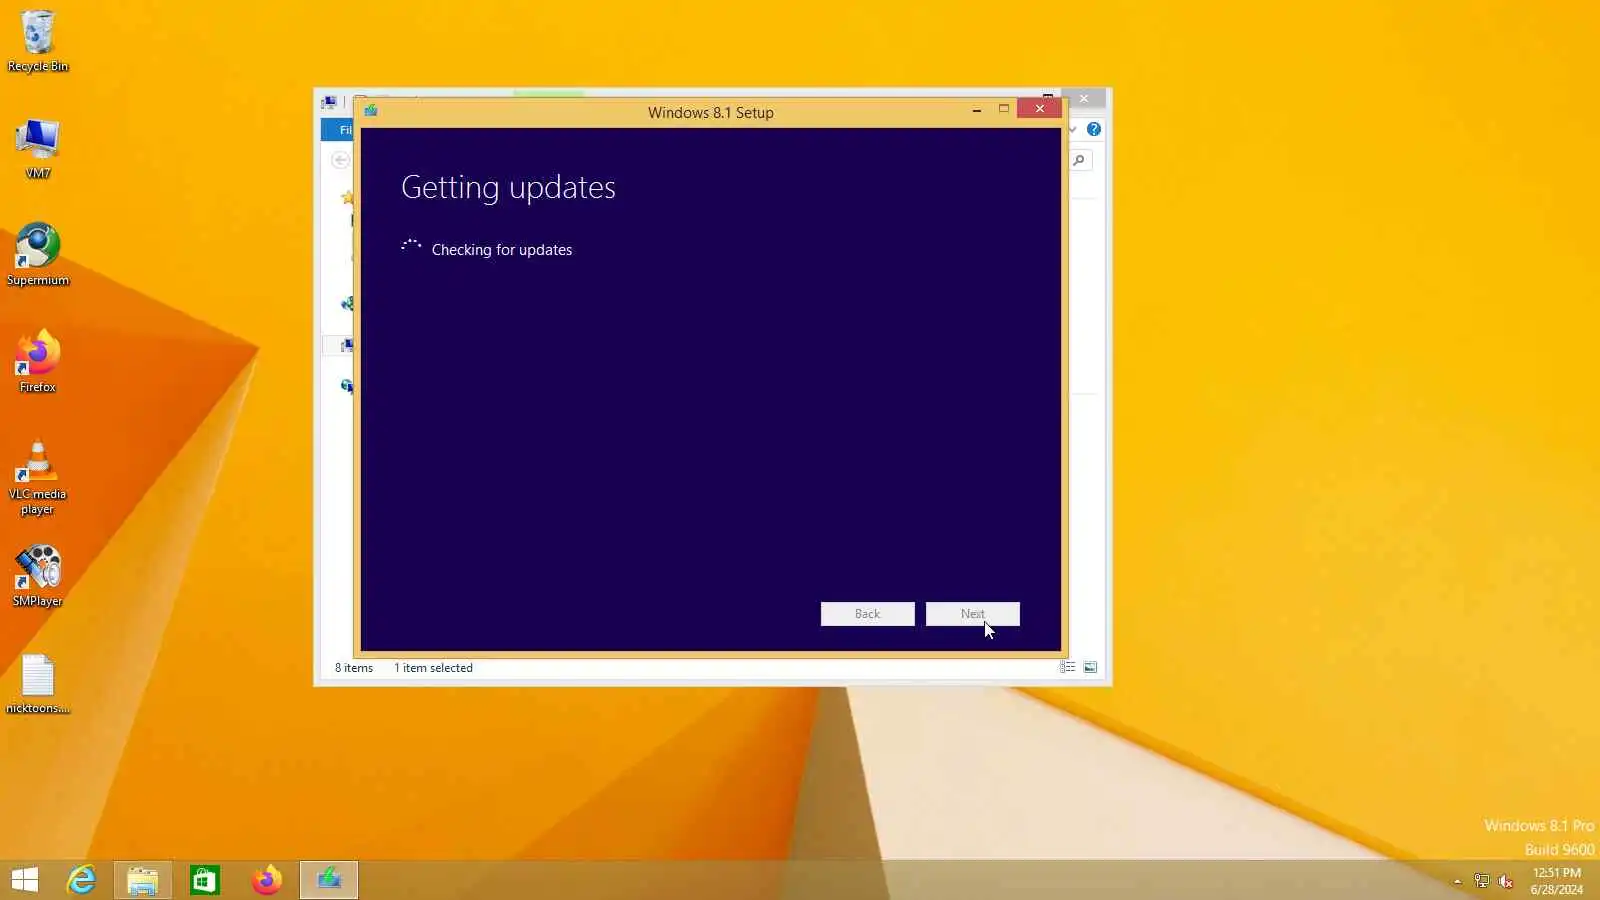Open the network status tray icon
The image size is (1600, 900).
pyautogui.click(x=1482, y=881)
